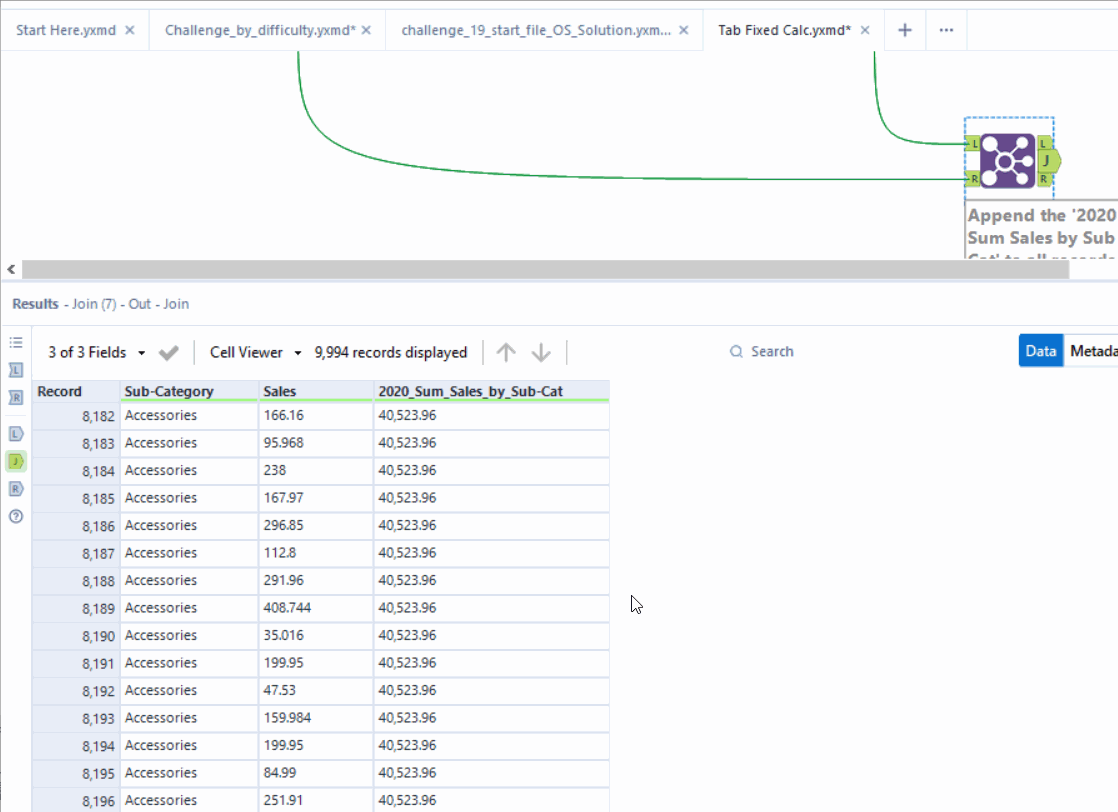Screen dimensions: 1118x812
Task: Select the R input anchor in Results sidebar
Action: point(15,398)
